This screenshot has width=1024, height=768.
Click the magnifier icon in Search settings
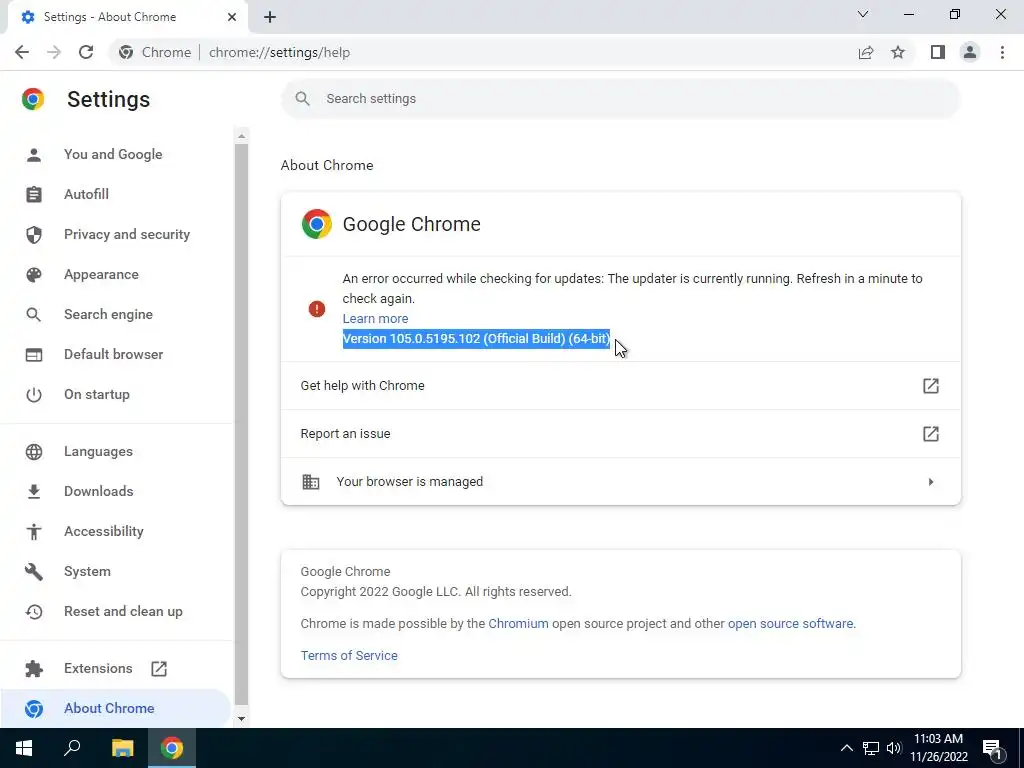tap(302, 99)
